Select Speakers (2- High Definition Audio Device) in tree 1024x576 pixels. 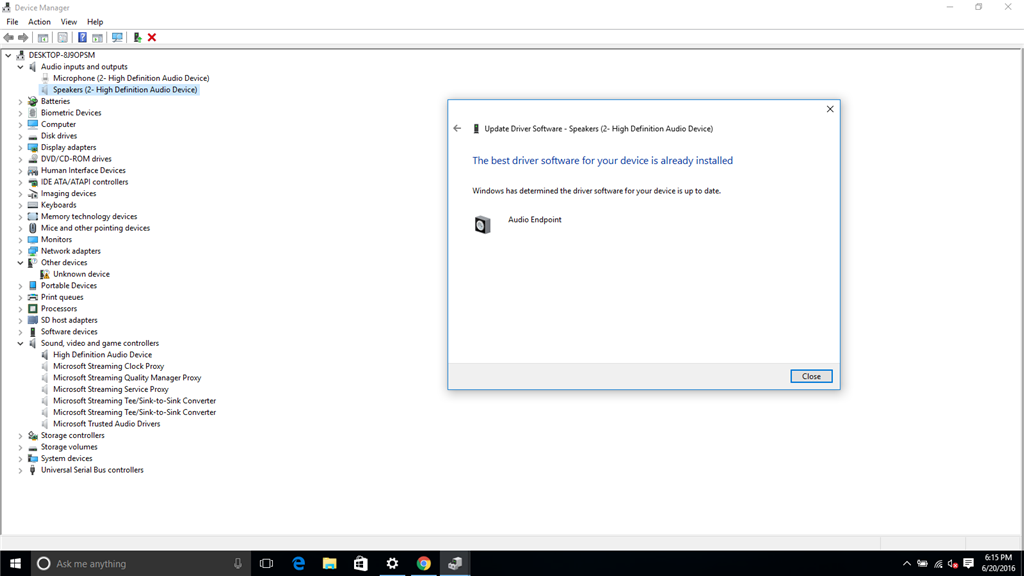click(x=125, y=90)
